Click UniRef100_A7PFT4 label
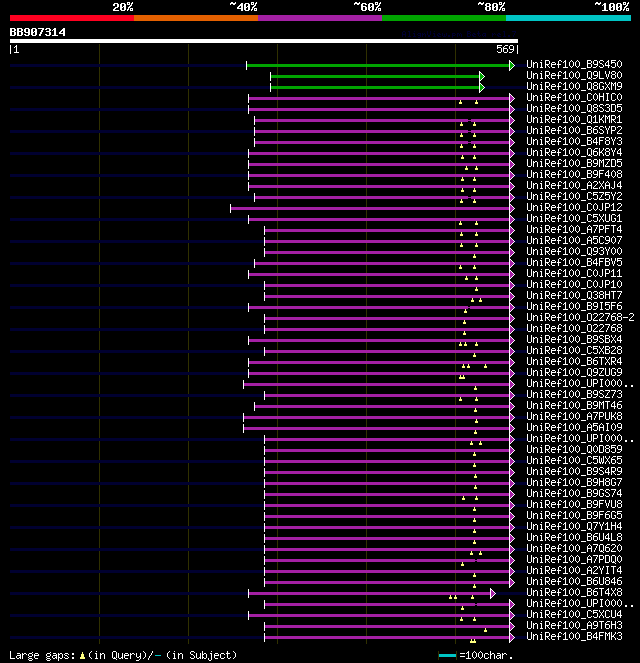 [574, 229]
